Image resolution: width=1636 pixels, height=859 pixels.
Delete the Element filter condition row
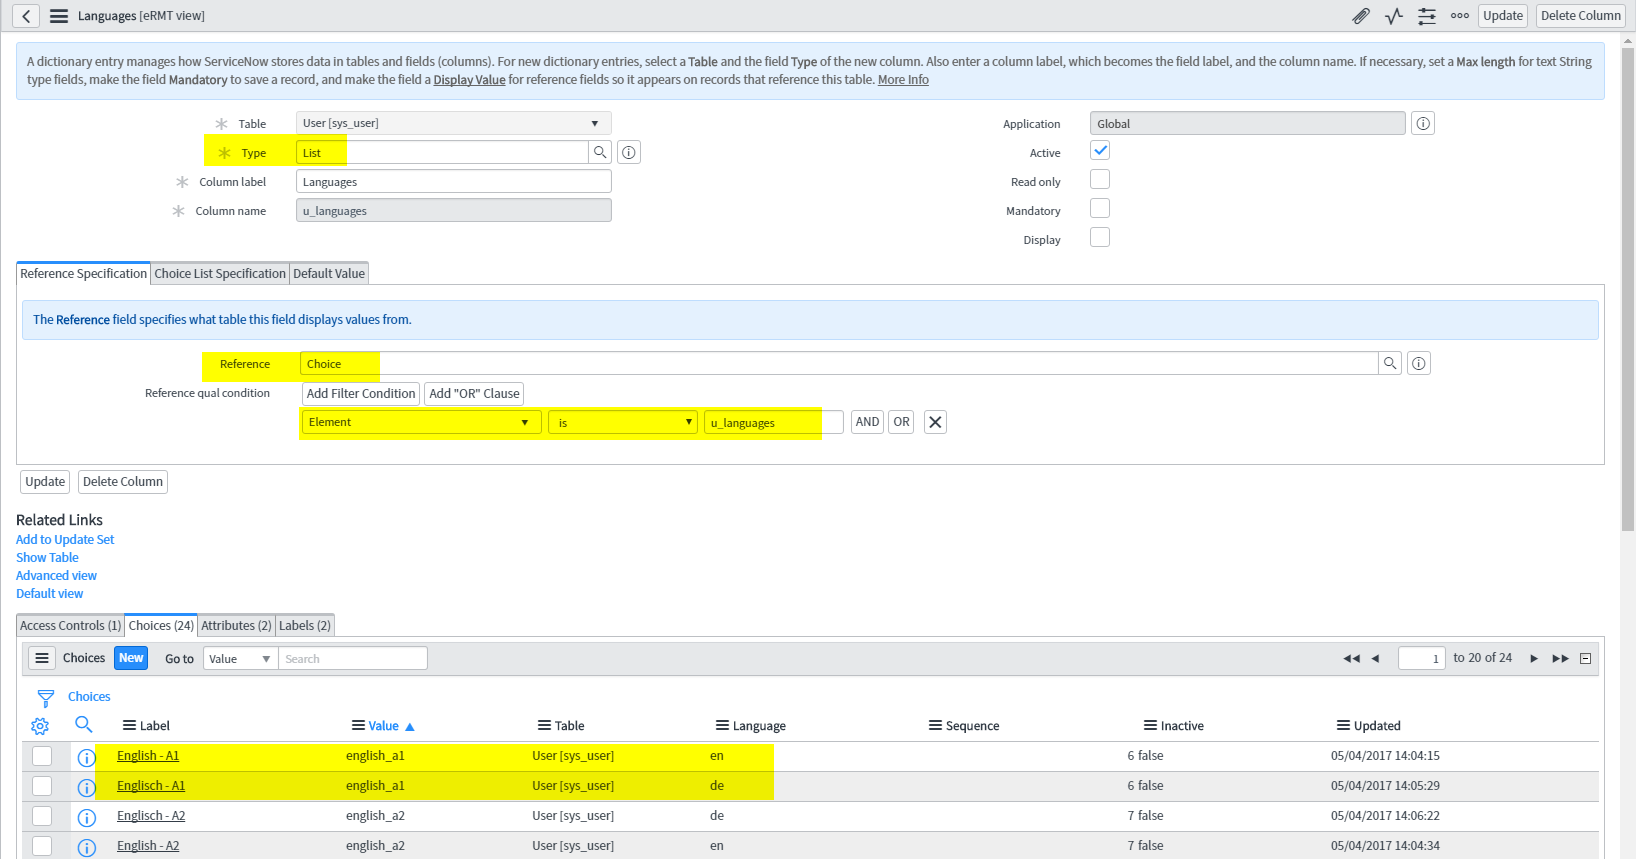tap(935, 422)
